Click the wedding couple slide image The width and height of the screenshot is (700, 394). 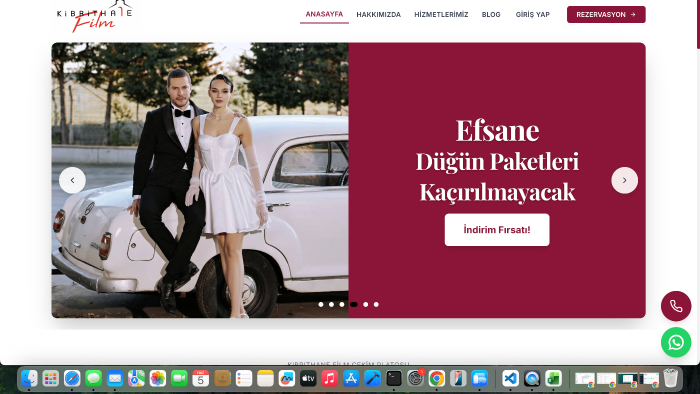[200, 180]
